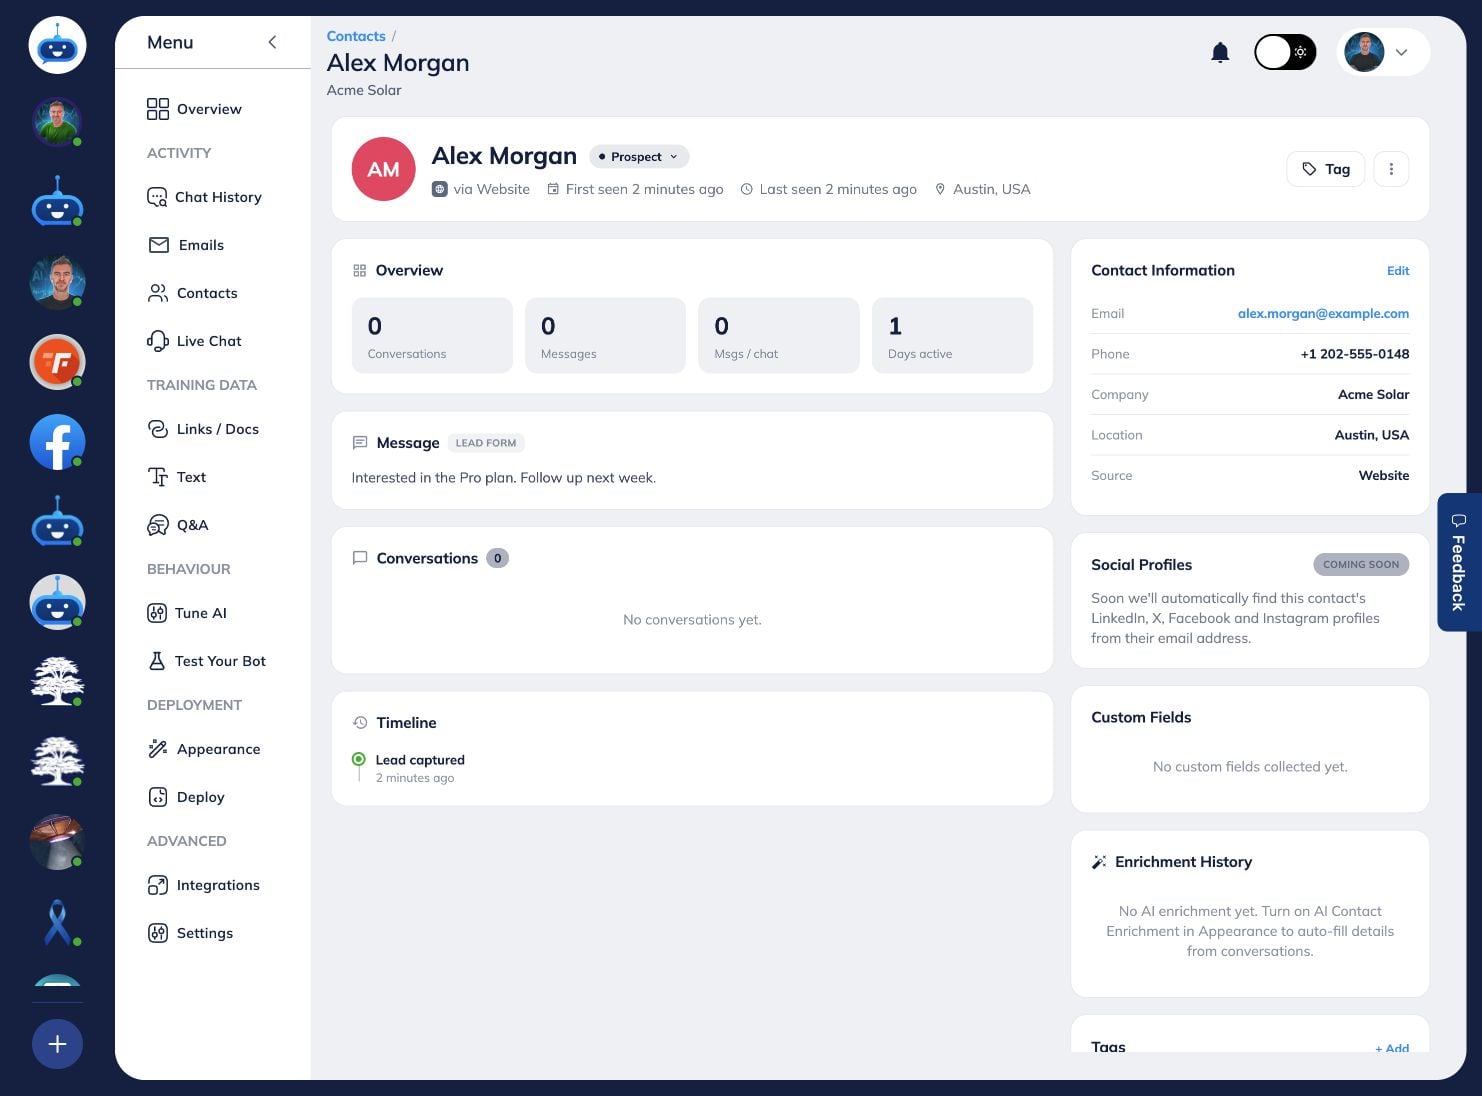Viewport: 1482px width, 1096px height.
Task: Click the Appearance magic wand icon
Action: pos(158,749)
